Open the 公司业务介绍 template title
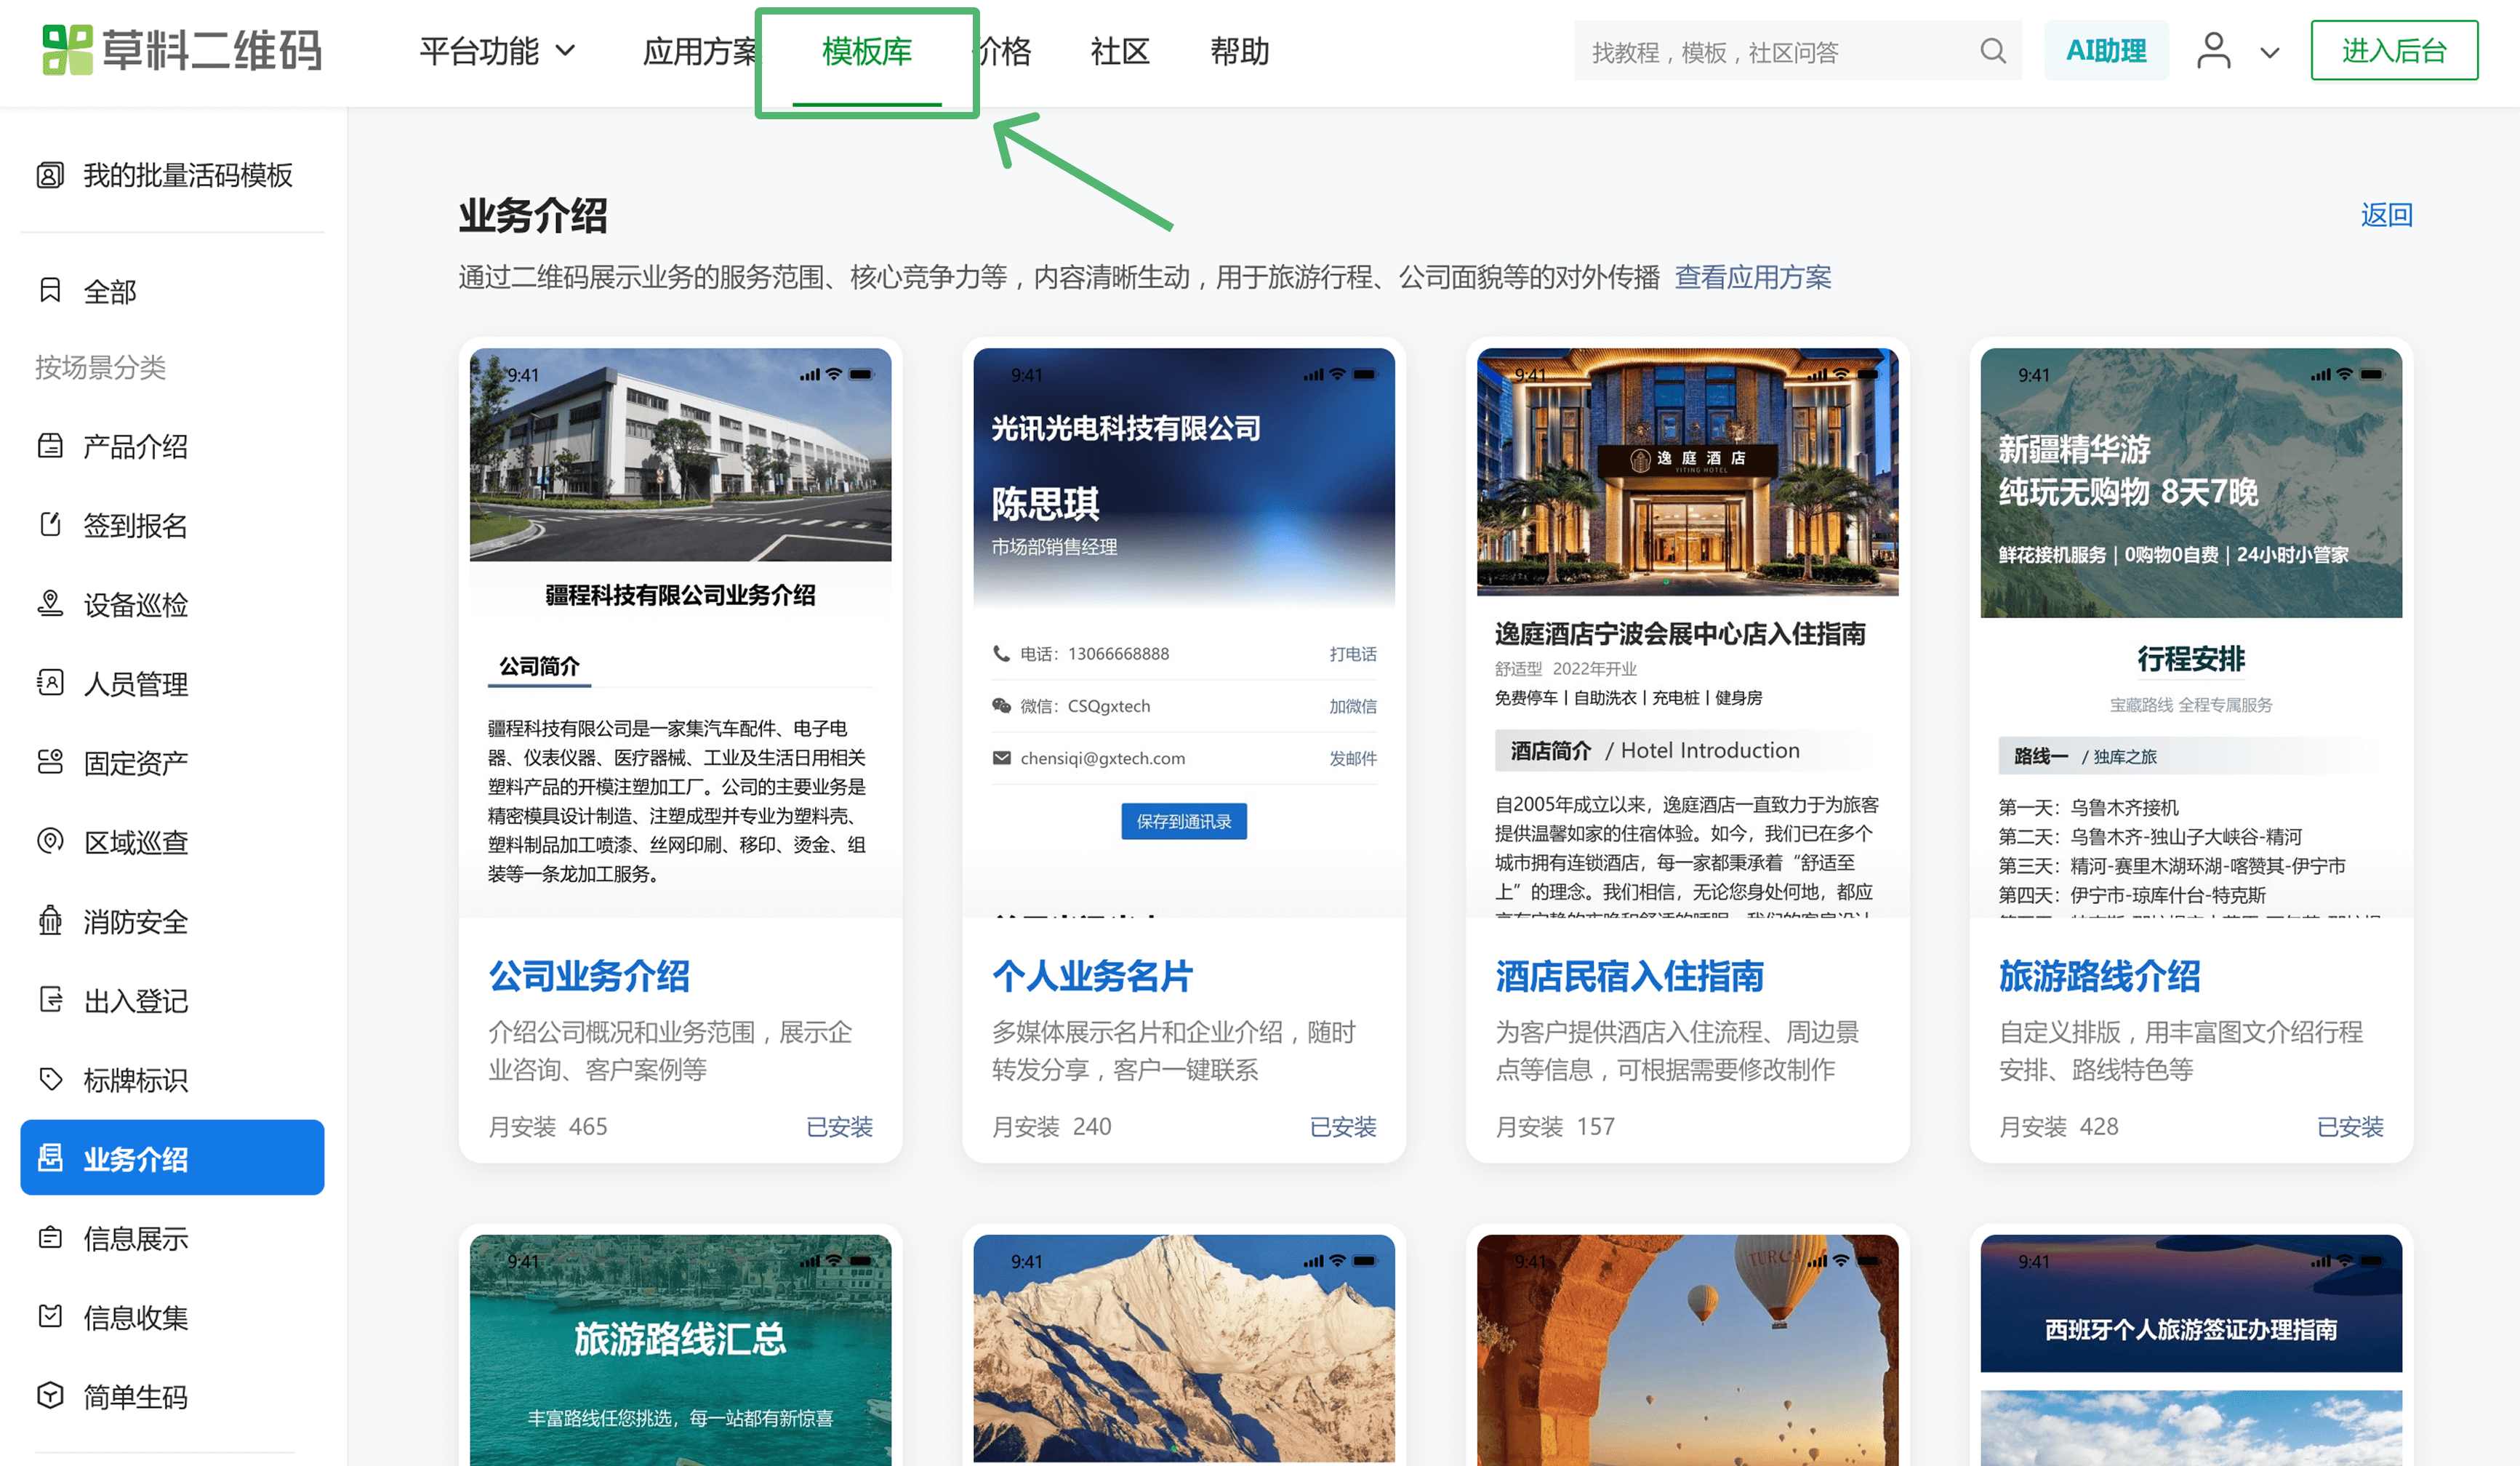The height and width of the screenshot is (1466, 2520). coord(589,976)
